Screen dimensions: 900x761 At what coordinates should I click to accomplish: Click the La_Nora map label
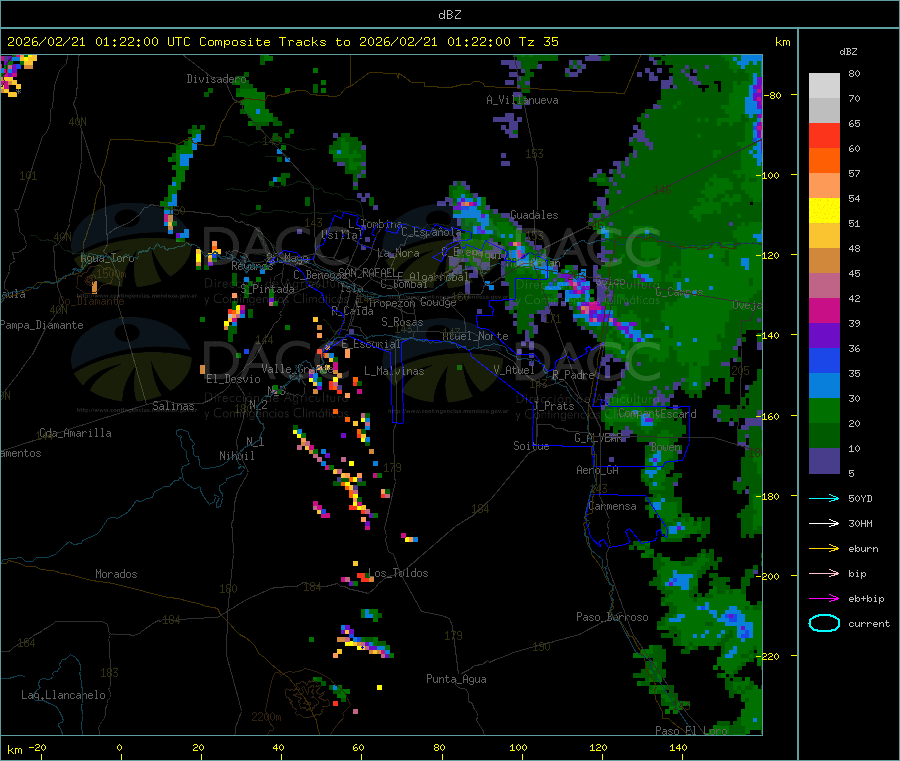tap(398, 253)
